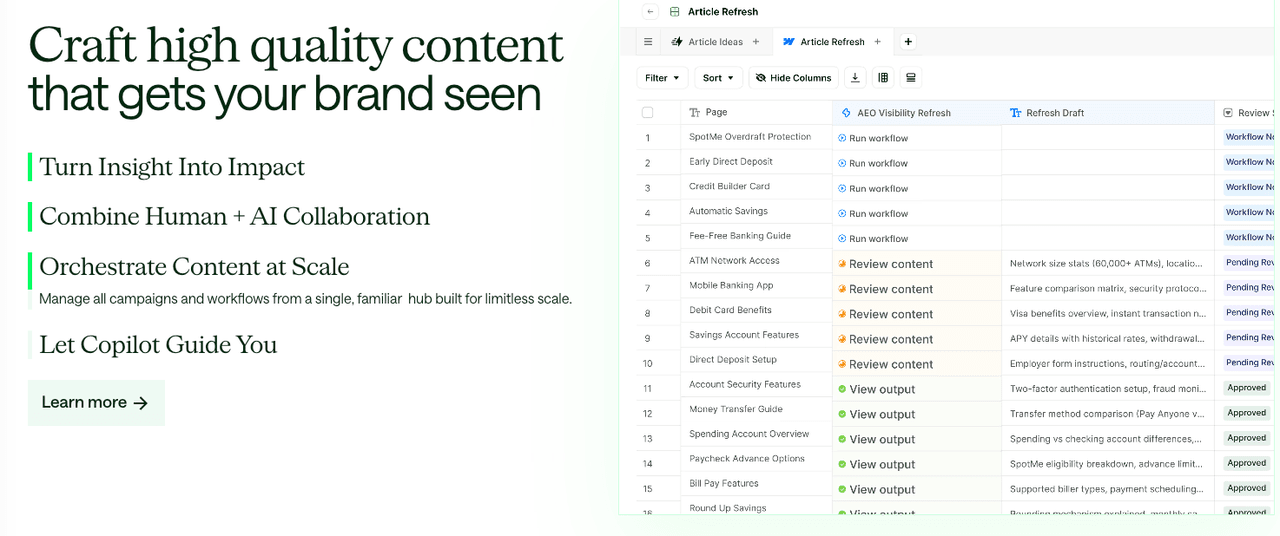Click the Review column header dropdown icon
This screenshot has height=536, width=1280.
coord(1228,113)
